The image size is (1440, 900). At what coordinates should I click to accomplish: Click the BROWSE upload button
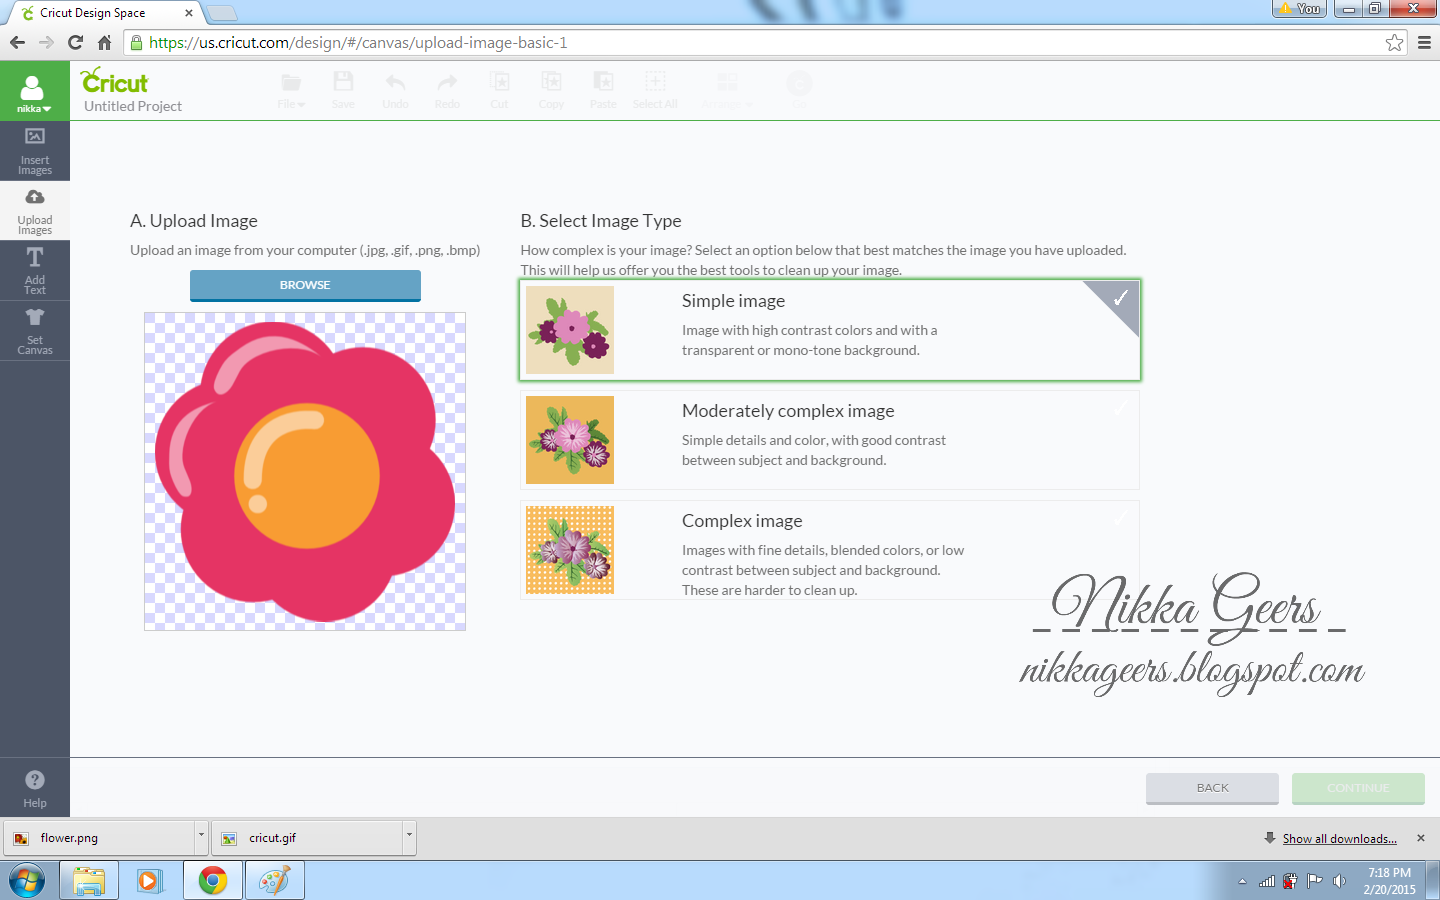click(x=305, y=285)
